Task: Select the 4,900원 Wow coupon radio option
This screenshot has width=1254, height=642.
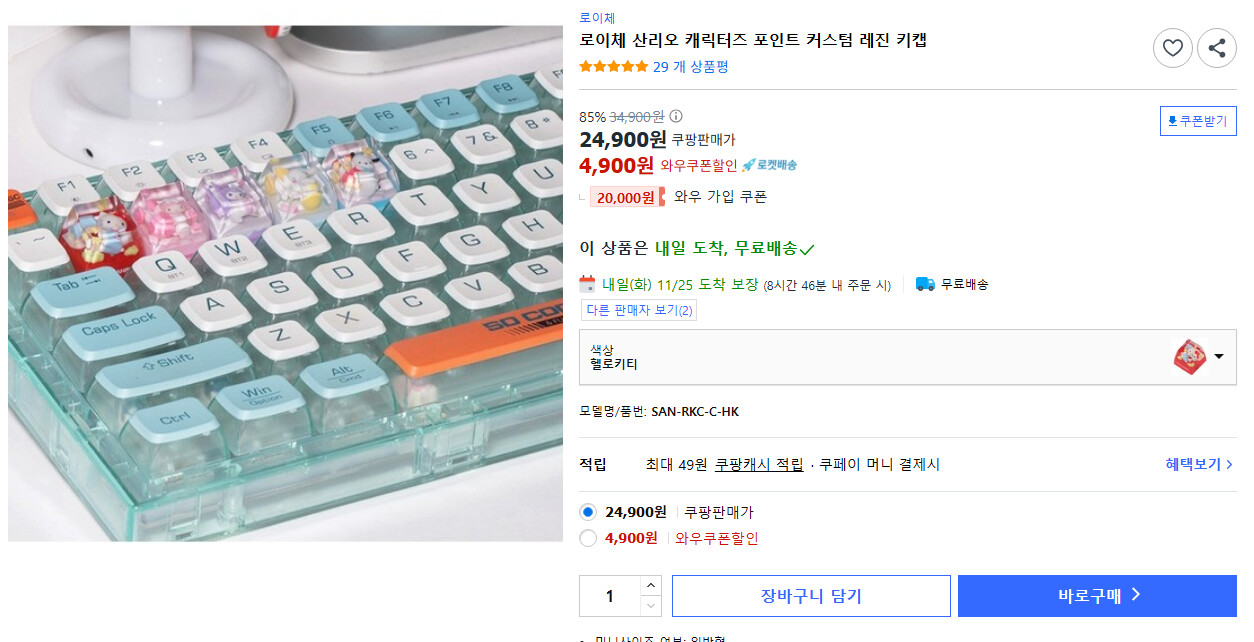Action: pos(588,538)
